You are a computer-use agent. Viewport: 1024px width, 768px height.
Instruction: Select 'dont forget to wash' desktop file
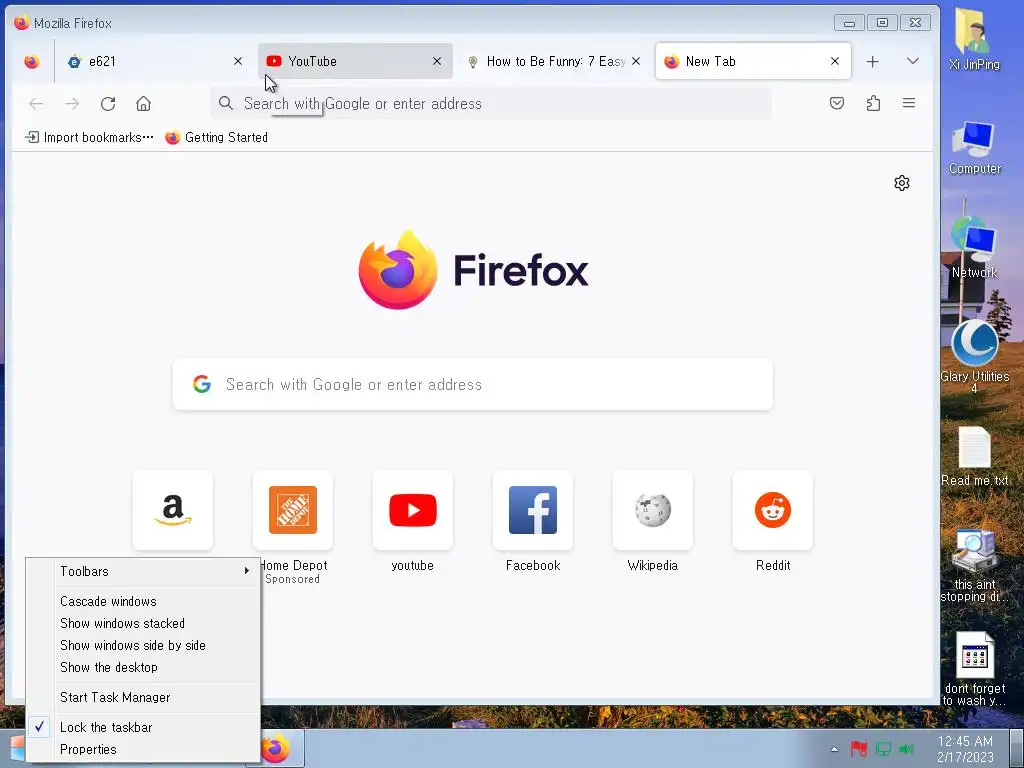click(974, 669)
